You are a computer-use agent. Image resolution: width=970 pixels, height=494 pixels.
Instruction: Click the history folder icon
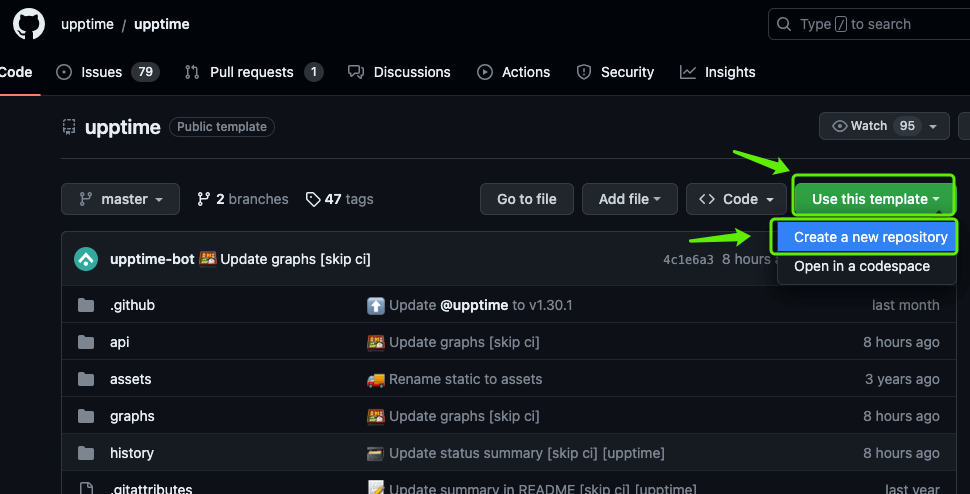point(85,453)
